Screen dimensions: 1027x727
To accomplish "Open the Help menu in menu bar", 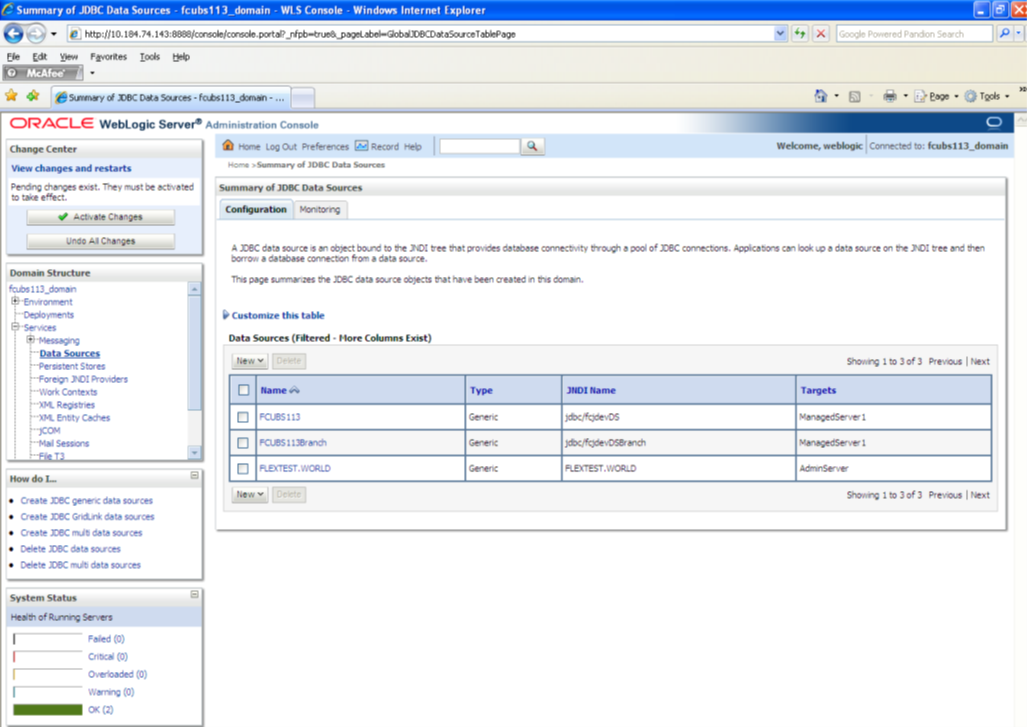I will click(x=181, y=57).
